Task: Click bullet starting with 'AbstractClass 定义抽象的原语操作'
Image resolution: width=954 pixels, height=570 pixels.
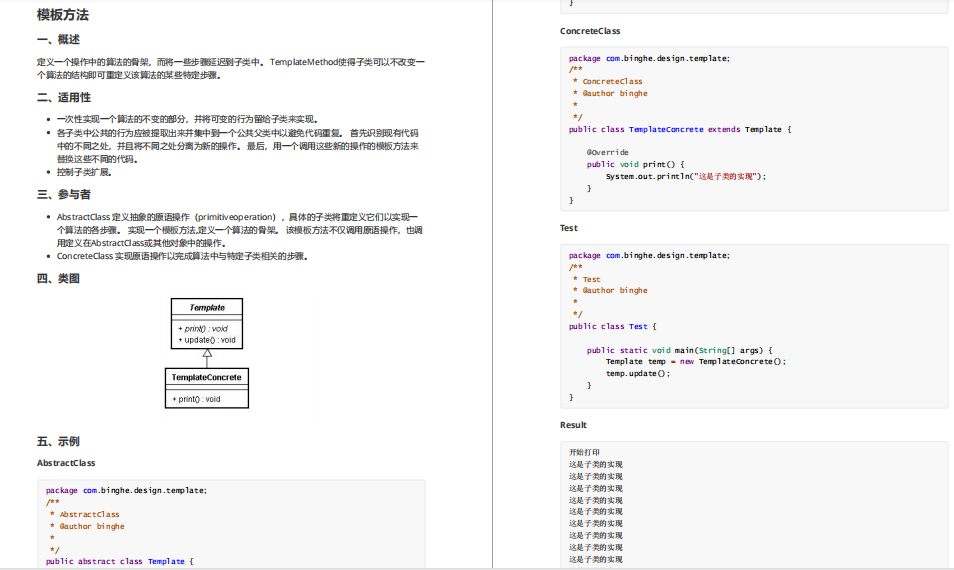Action: (240, 230)
